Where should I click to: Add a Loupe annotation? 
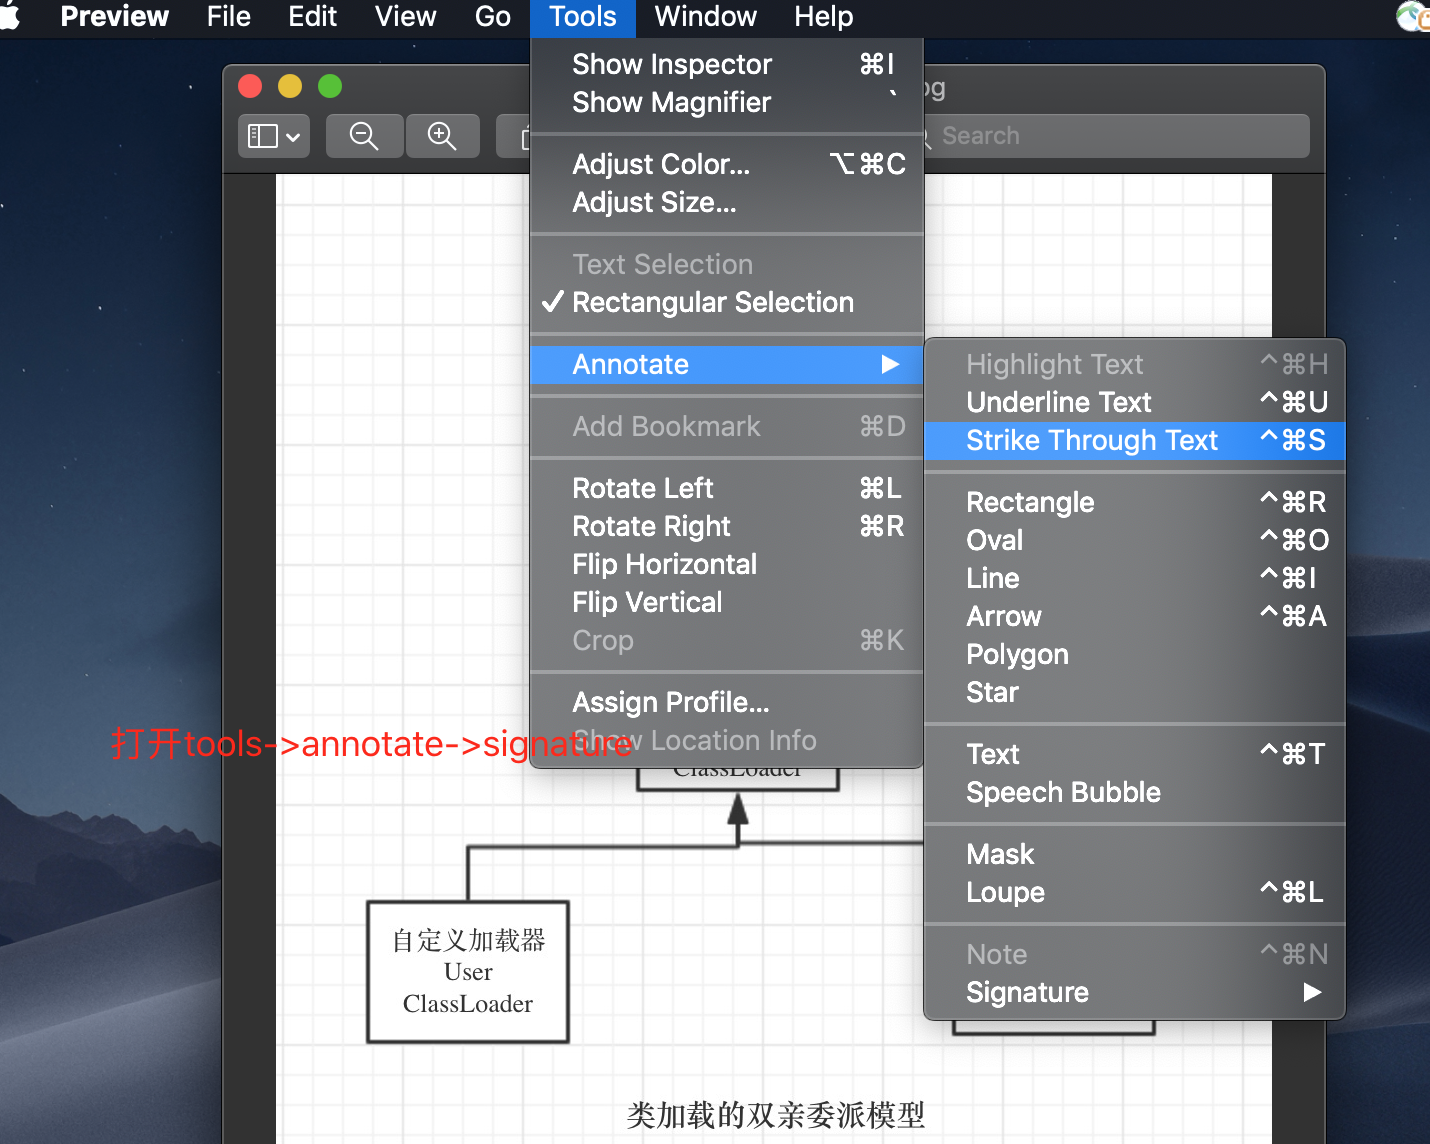(1135, 892)
